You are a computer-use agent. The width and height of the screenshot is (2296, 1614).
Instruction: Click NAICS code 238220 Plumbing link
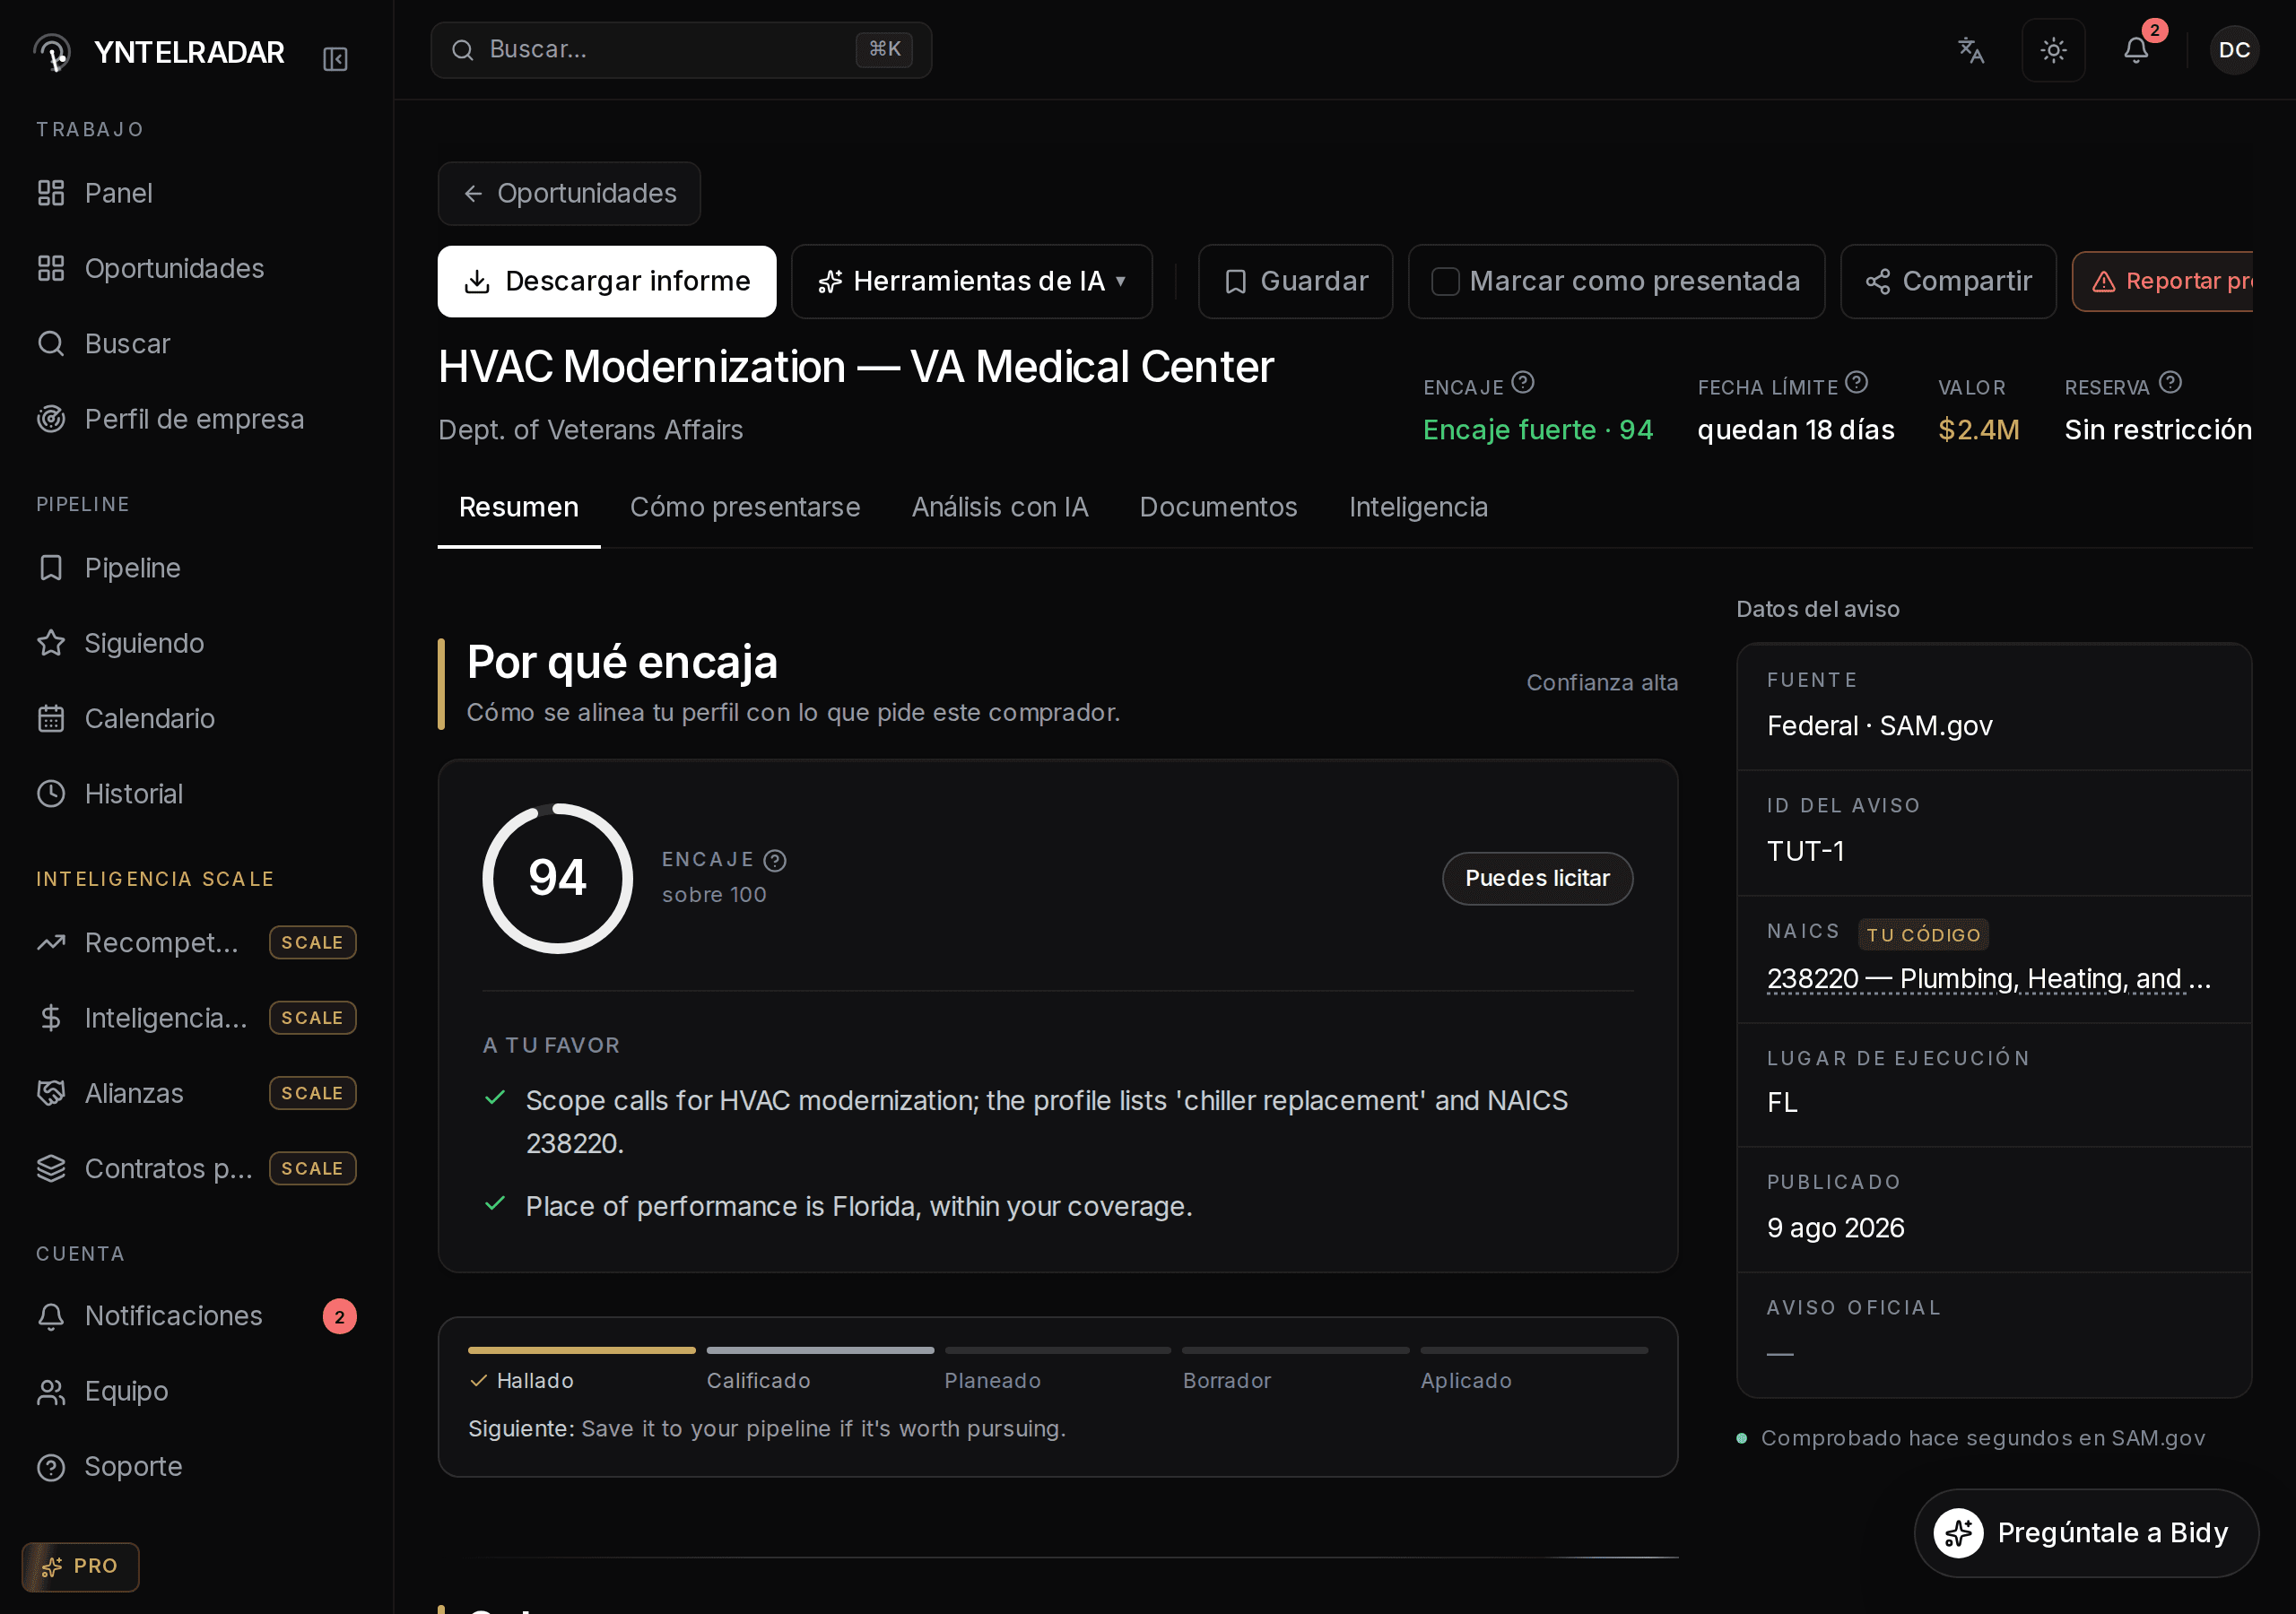tap(1988, 978)
